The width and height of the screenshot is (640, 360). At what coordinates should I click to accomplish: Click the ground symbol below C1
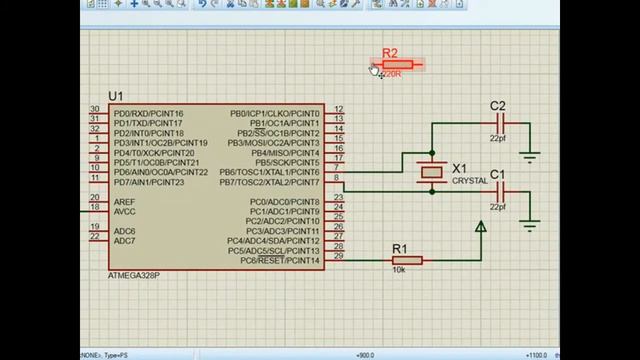(530, 225)
